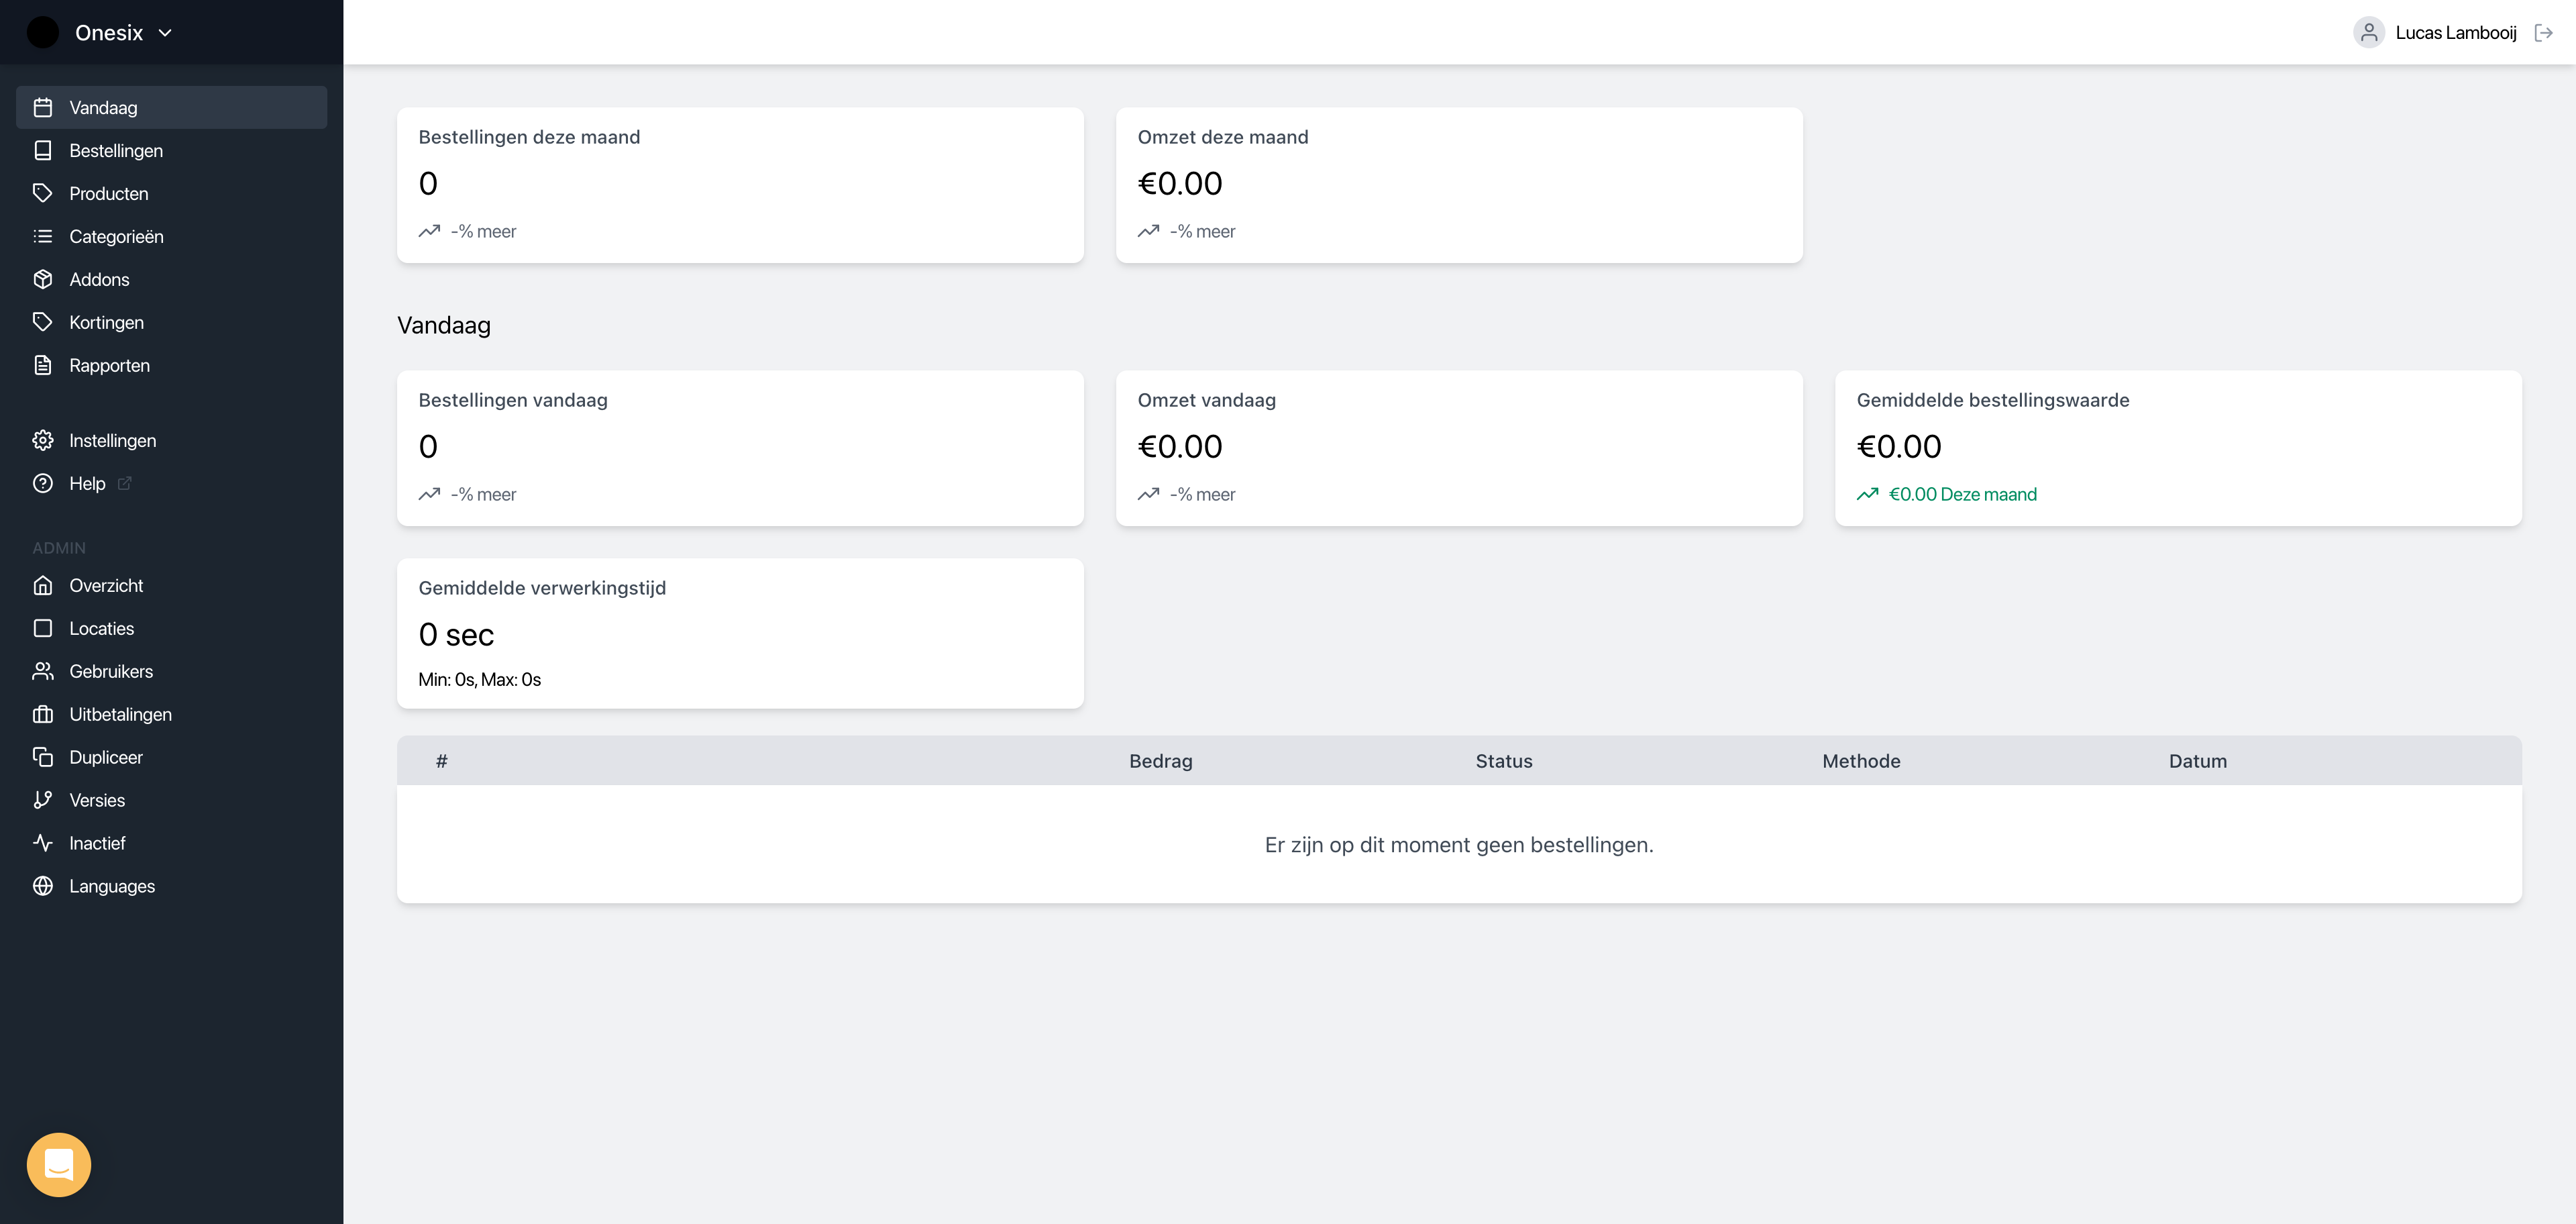Click the Kortingen tag icon
The height and width of the screenshot is (1224, 2576).
[x=43, y=322]
